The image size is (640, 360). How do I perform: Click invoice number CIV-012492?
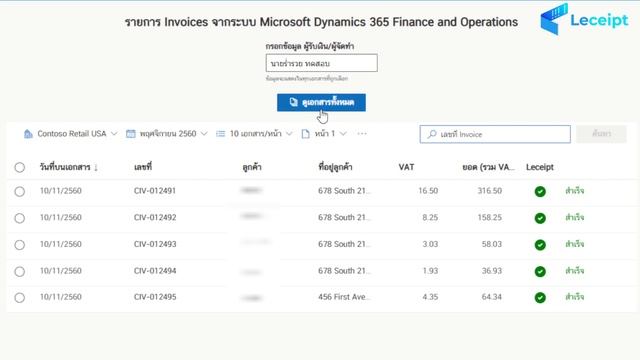155,218
